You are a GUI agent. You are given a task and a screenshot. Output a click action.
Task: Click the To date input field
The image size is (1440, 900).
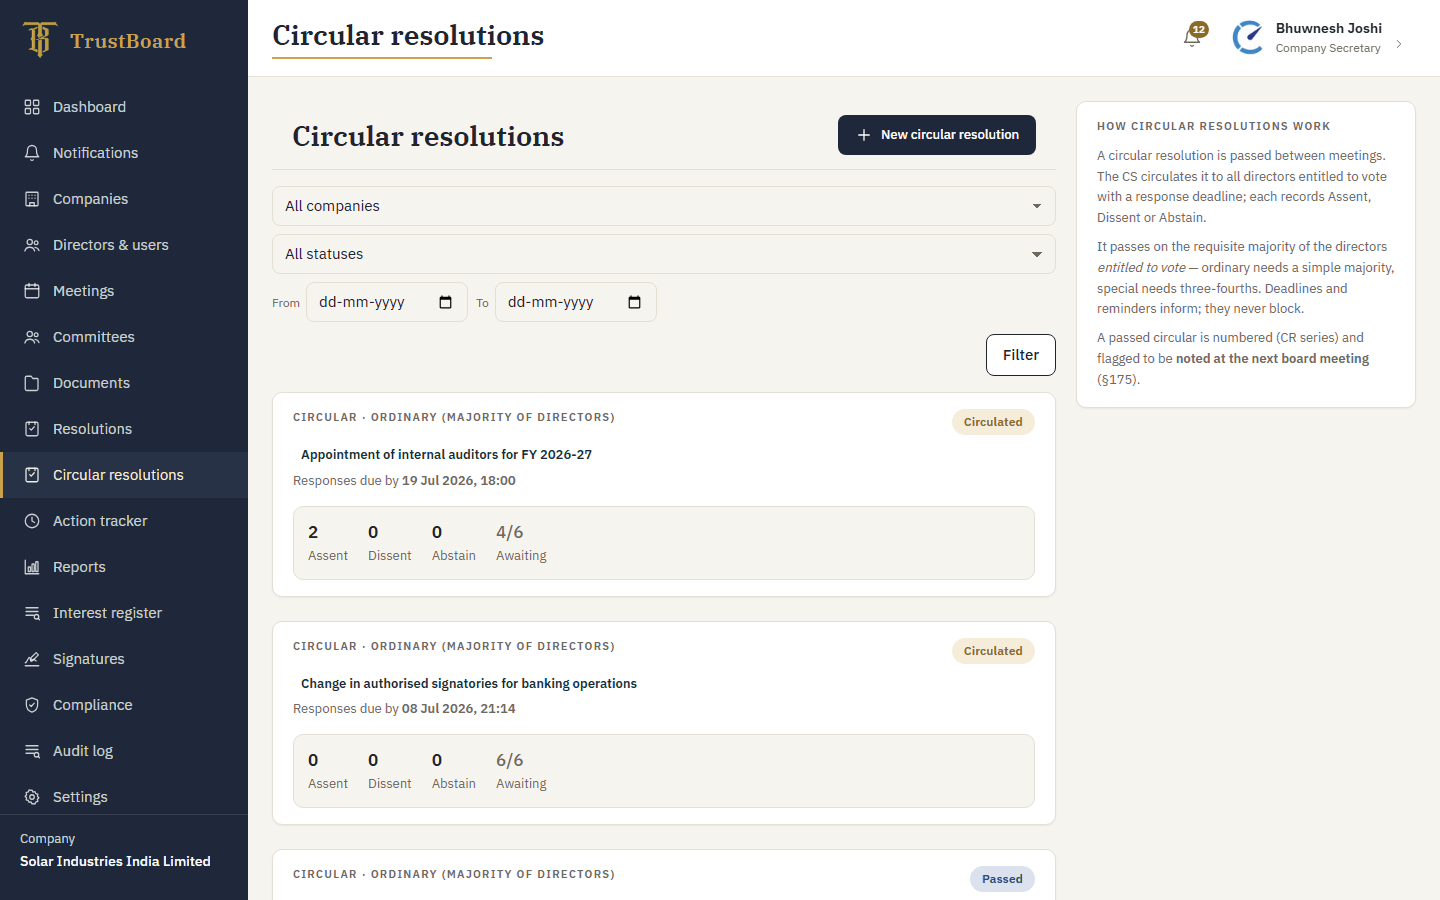pos(576,302)
